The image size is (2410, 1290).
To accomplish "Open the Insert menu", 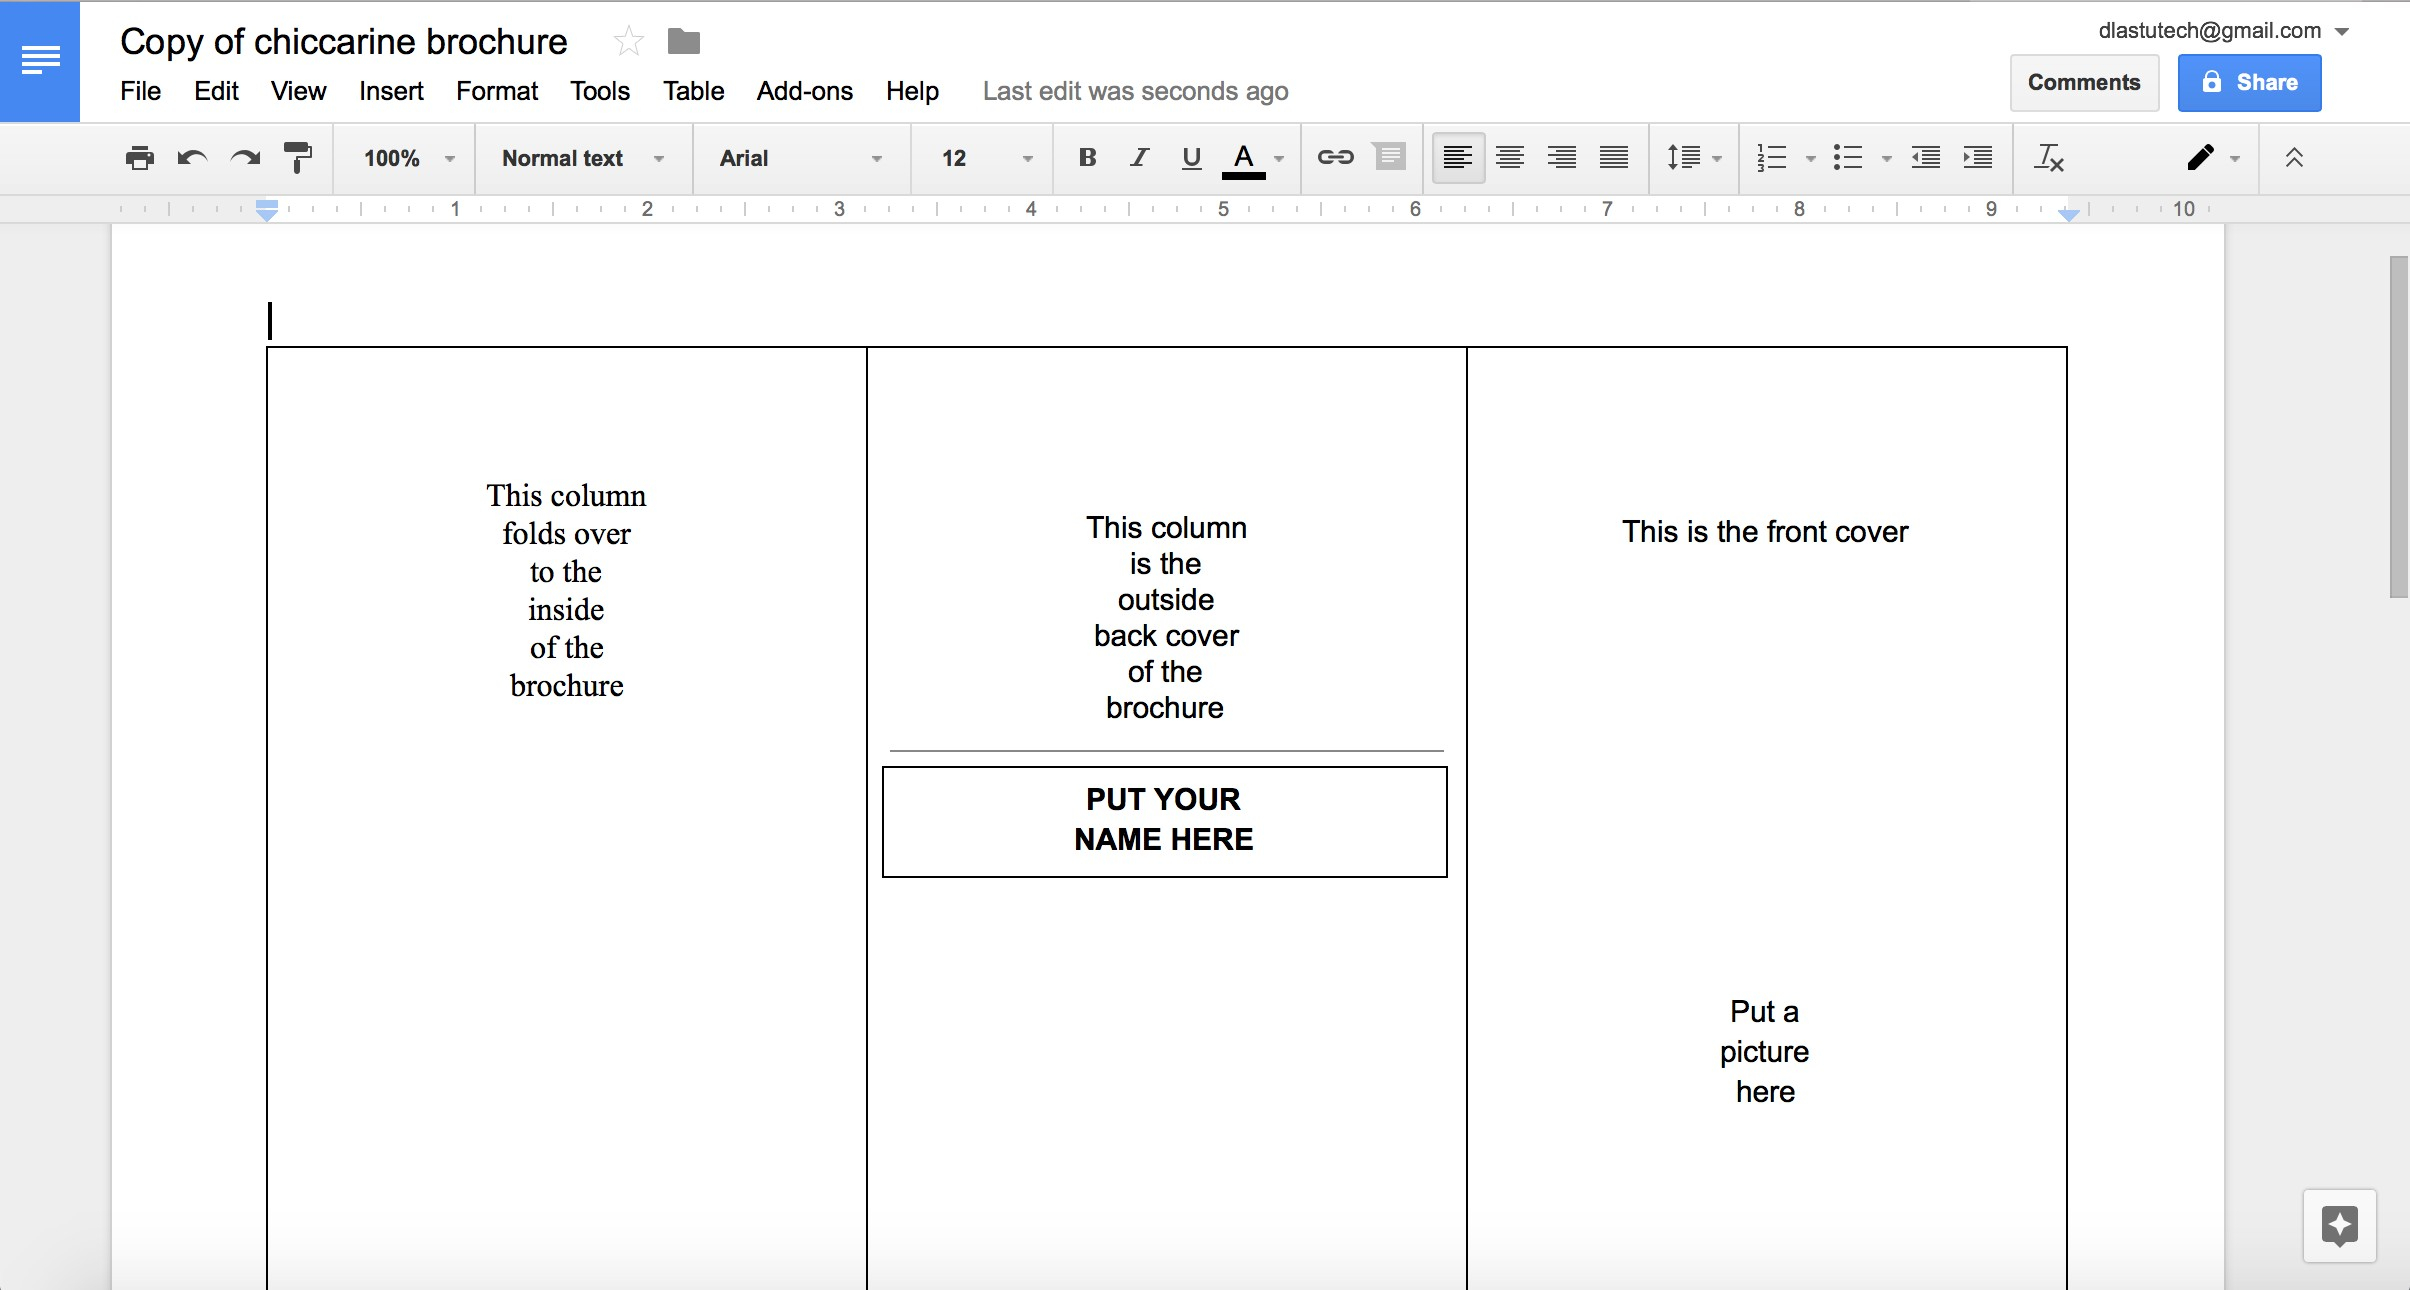I will (x=391, y=89).
